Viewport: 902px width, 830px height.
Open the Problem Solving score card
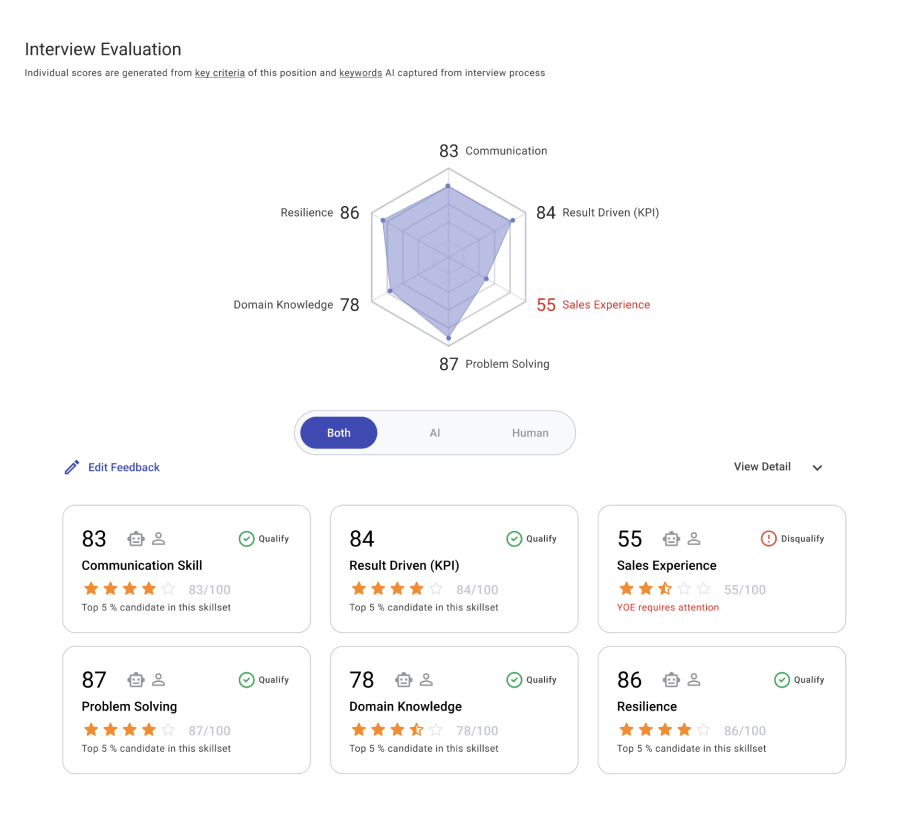pos(186,710)
